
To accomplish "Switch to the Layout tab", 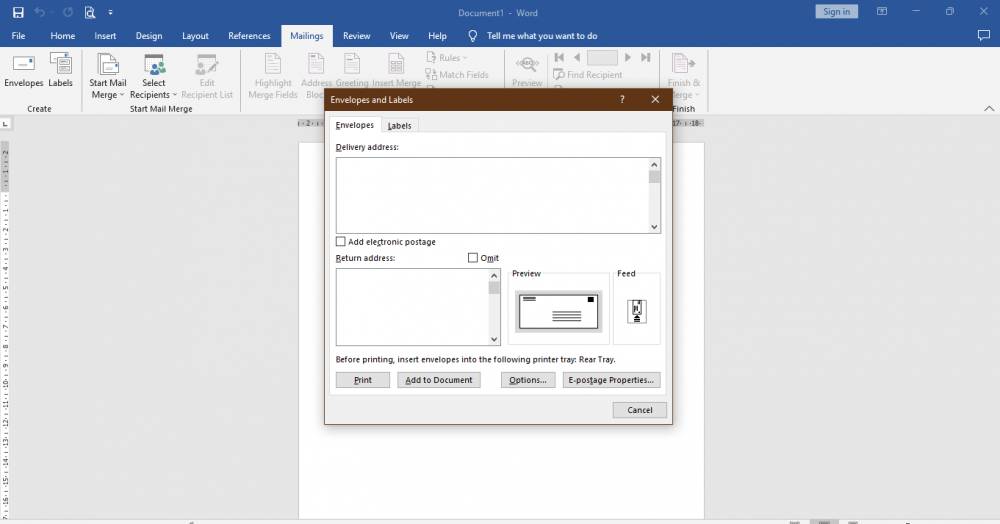I will click(x=195, y=36).
